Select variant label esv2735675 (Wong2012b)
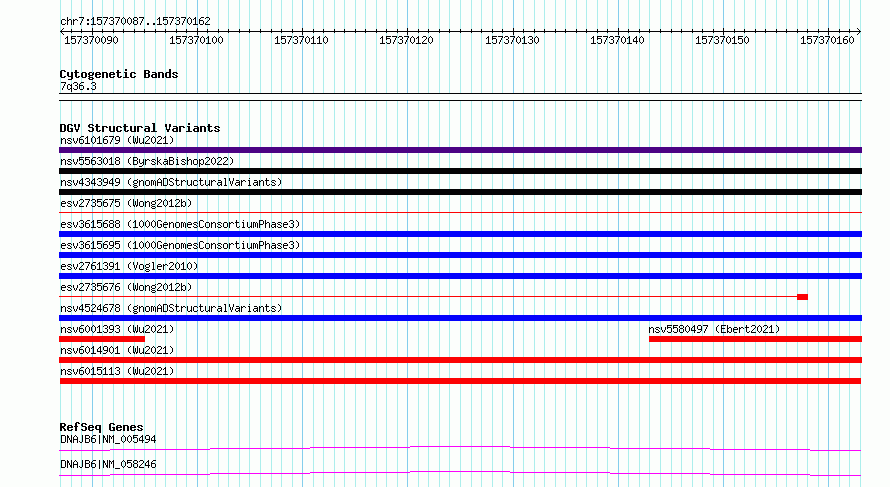Viewport: 890px width, 487px height. tap(126, 203)
